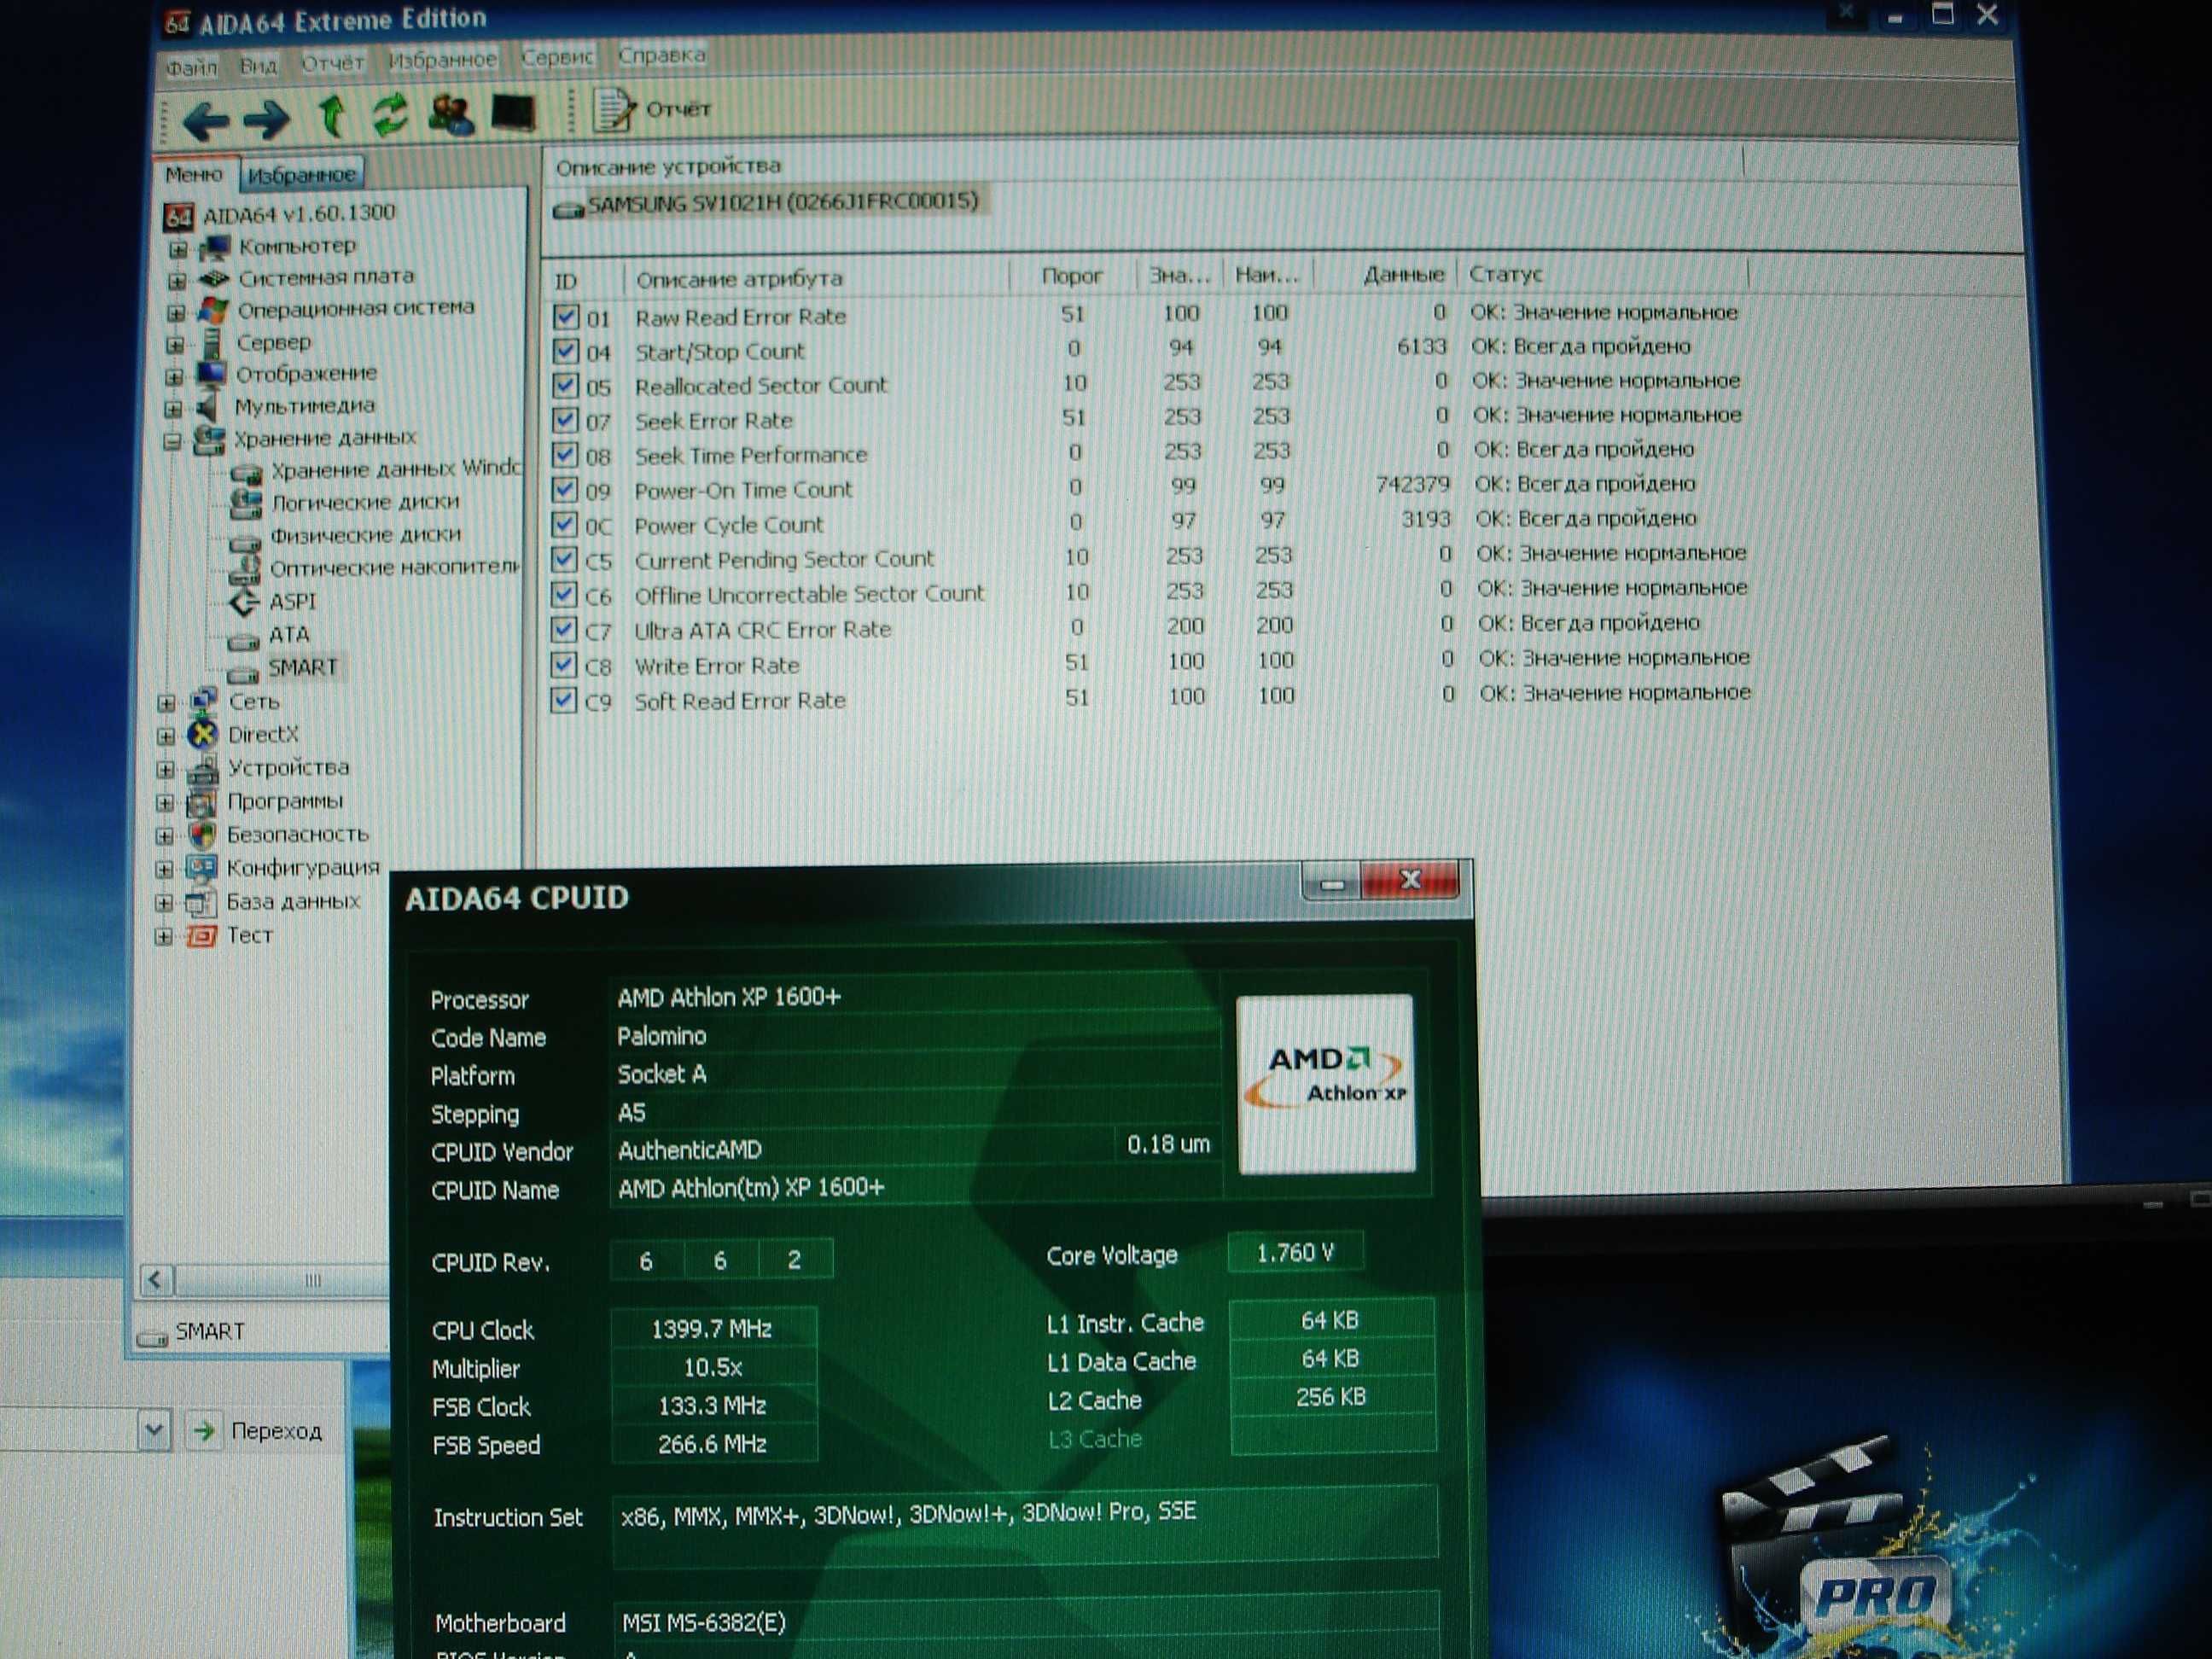Switch to the Избранное tab in sidebar
The height and width of the screenshot is (1659, 2212).
pos(301,175)
